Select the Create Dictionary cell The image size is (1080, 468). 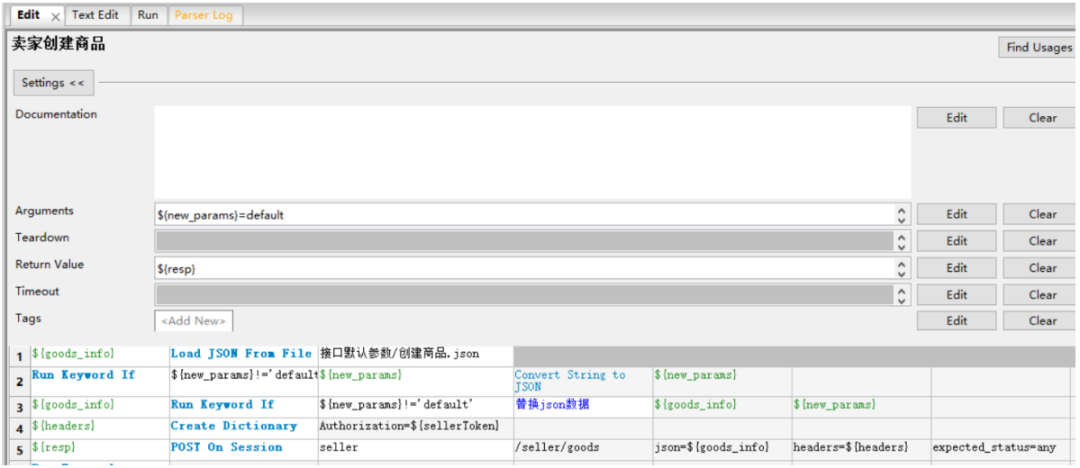(x=243, y=427)
